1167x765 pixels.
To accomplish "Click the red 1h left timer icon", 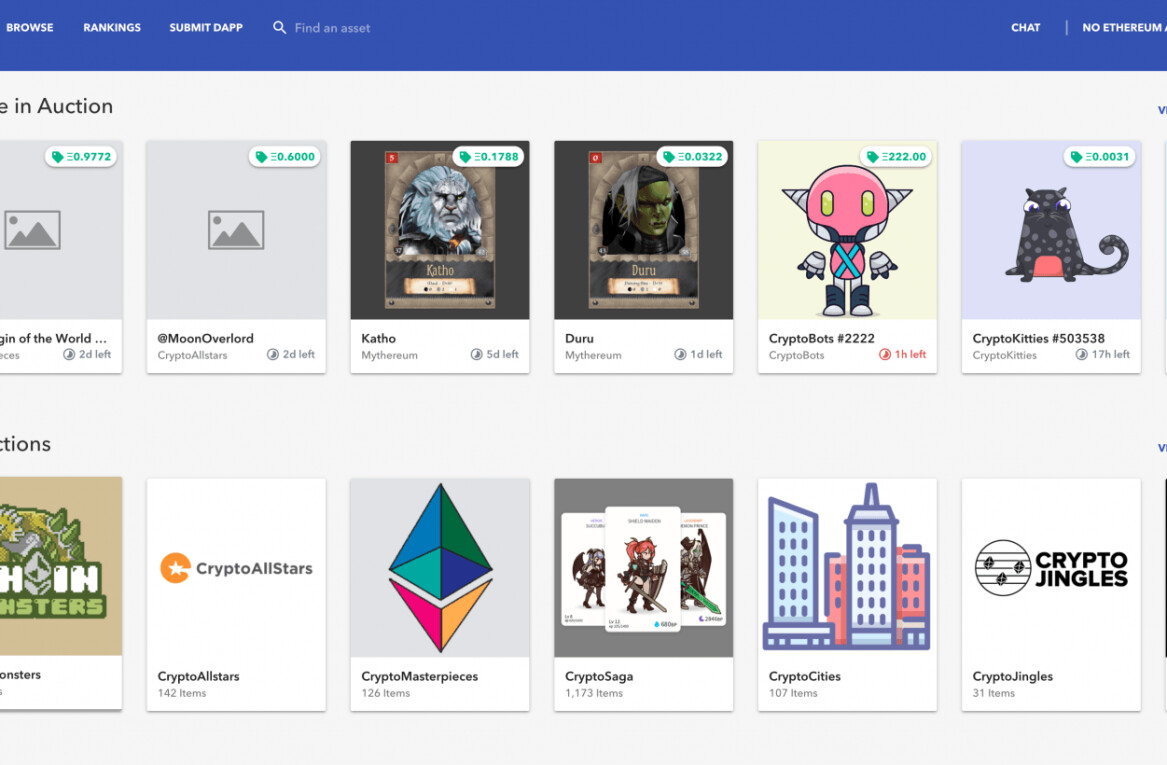I will click(x=884, y=355).
